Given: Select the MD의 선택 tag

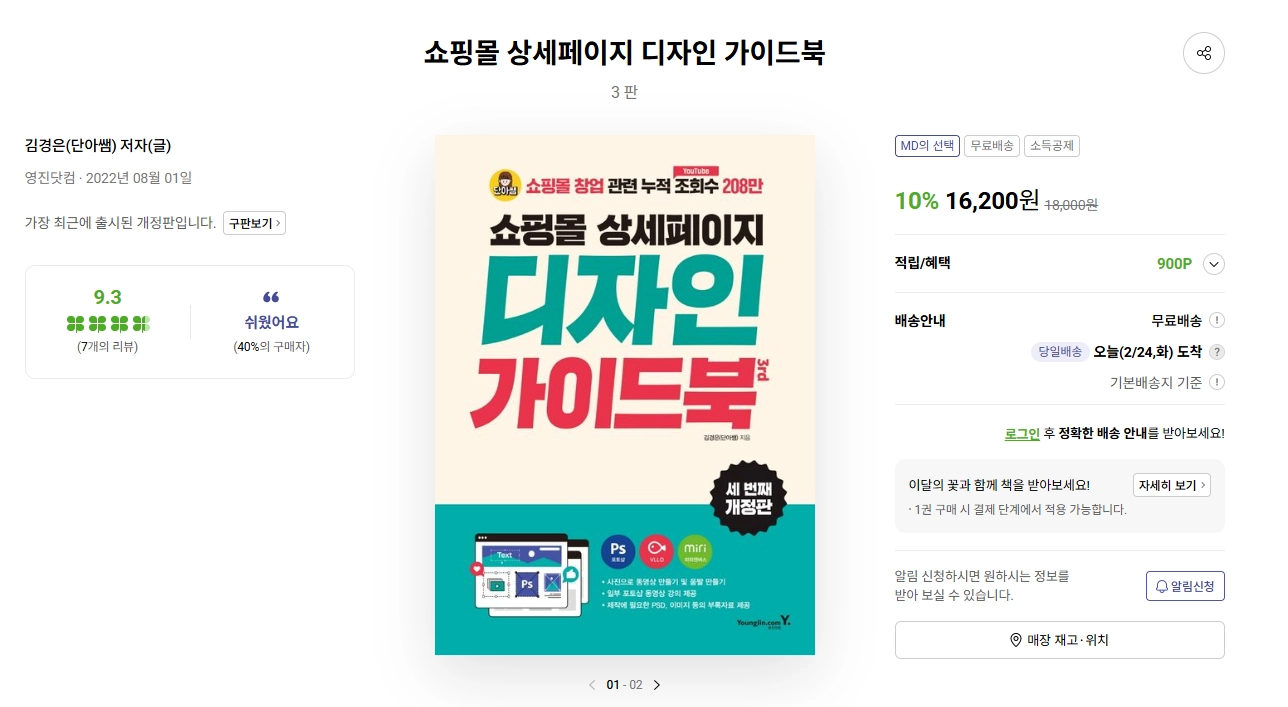Looking at the screenshot, I should [927, 146].
